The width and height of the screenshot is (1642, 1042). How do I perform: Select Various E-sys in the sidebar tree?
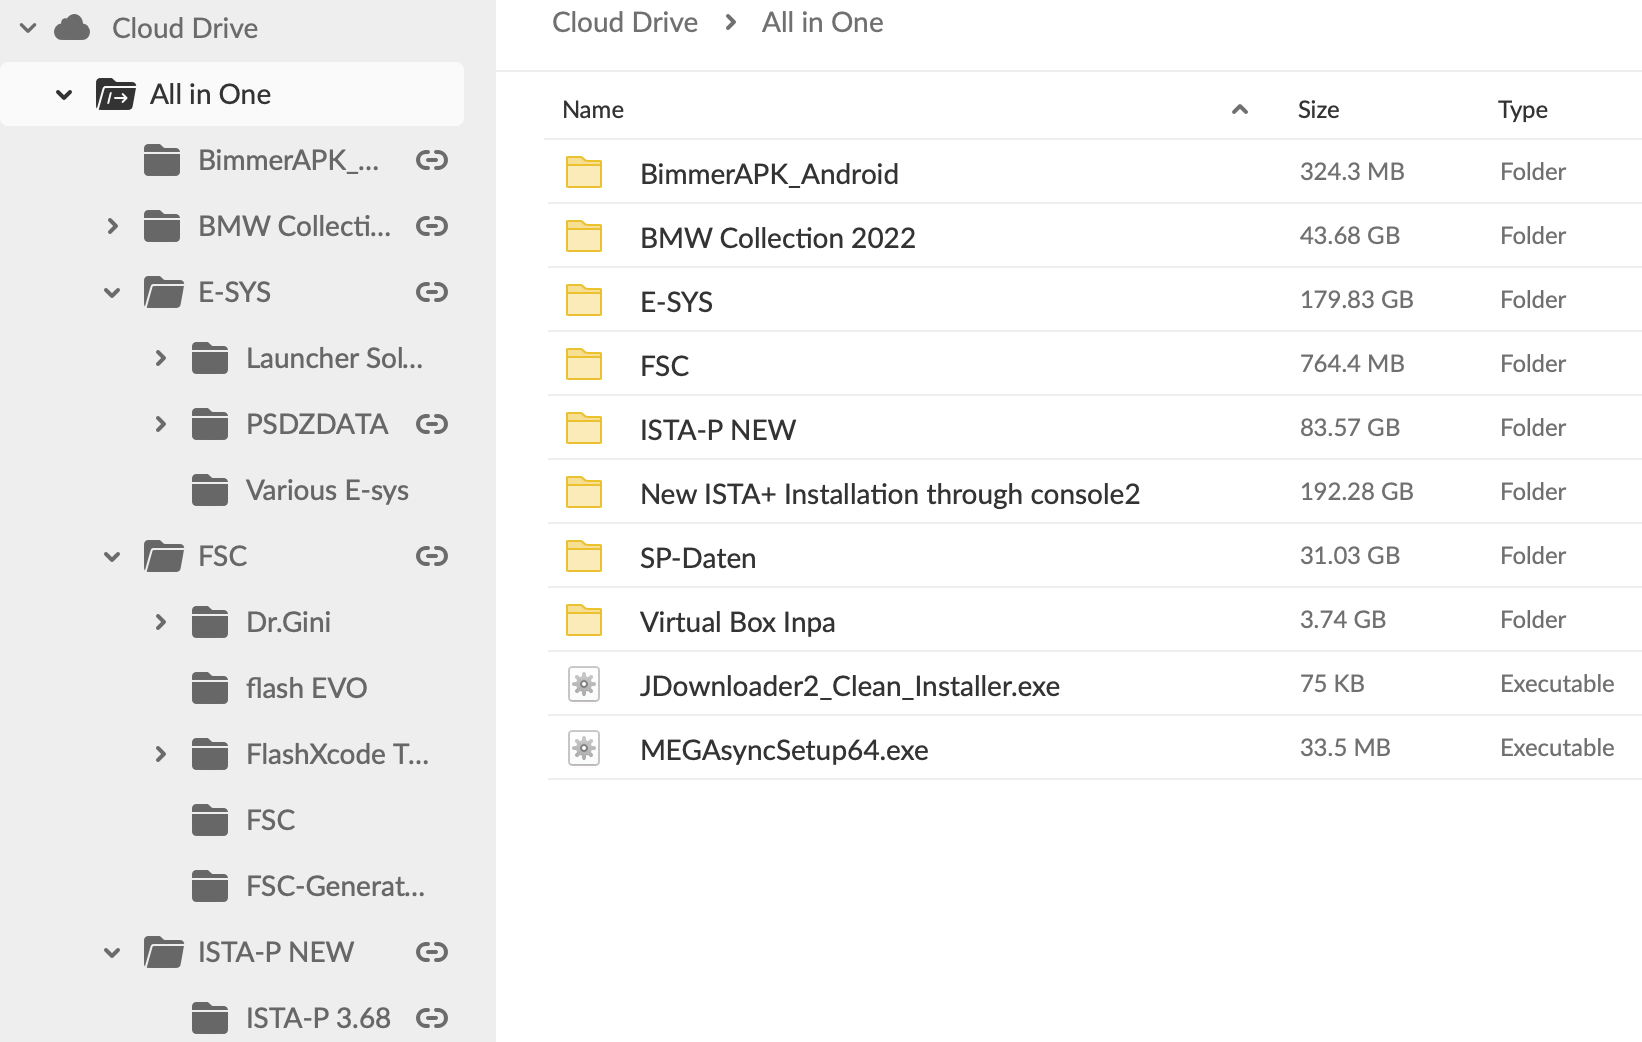click(327, 490)
